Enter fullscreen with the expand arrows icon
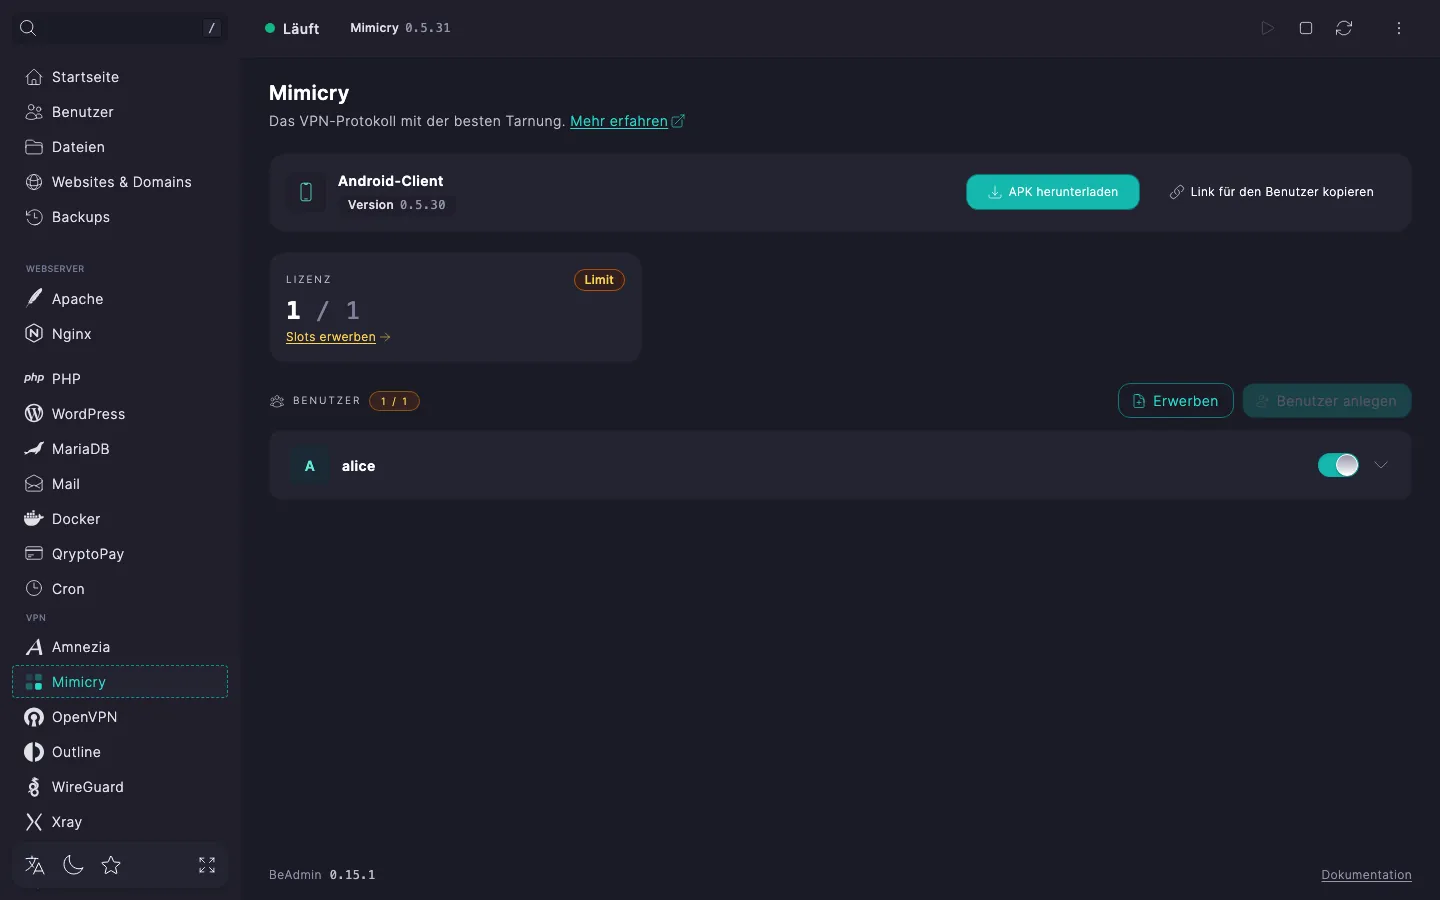 point(207,865)
